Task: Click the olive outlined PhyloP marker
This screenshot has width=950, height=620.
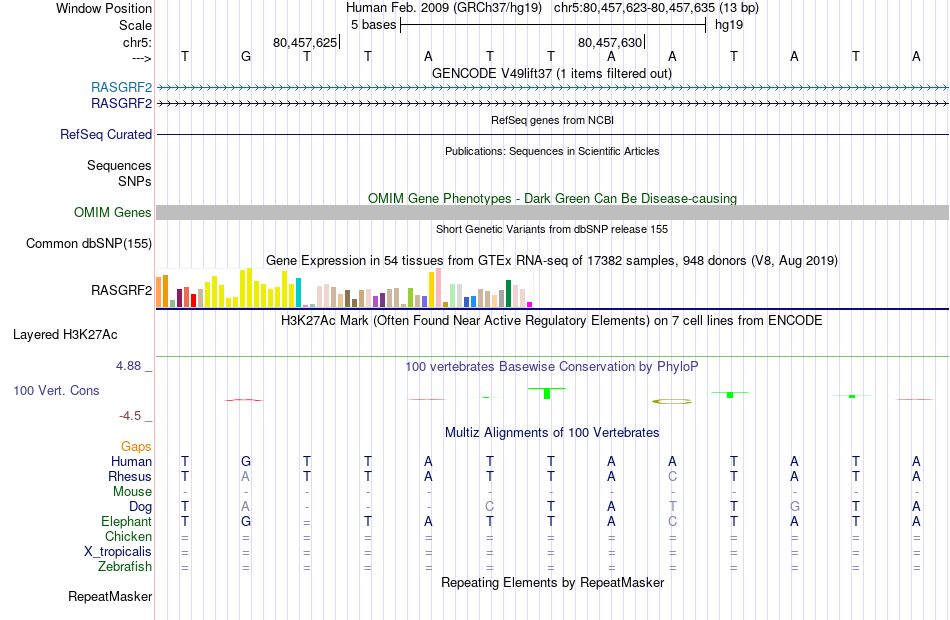Action: (x=672, y=401)
